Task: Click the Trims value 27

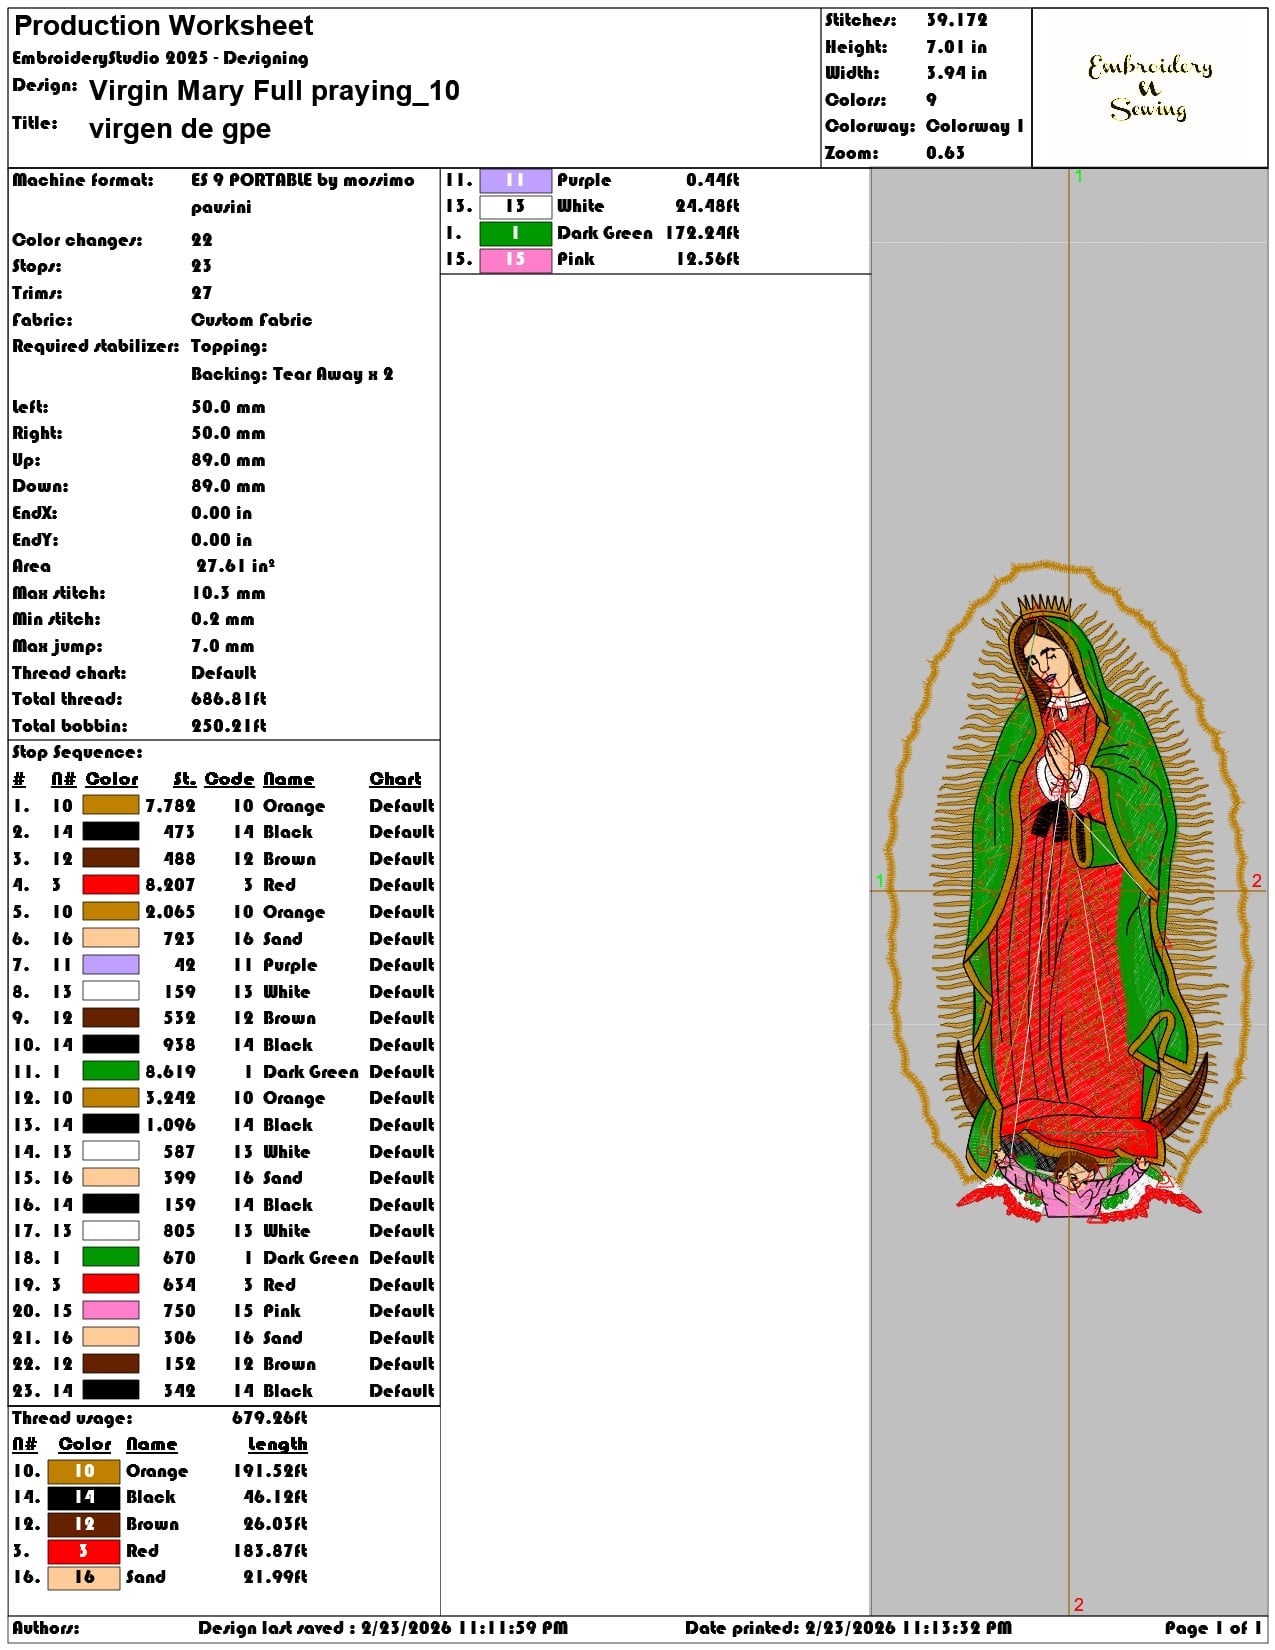Action: pos(202,293)
